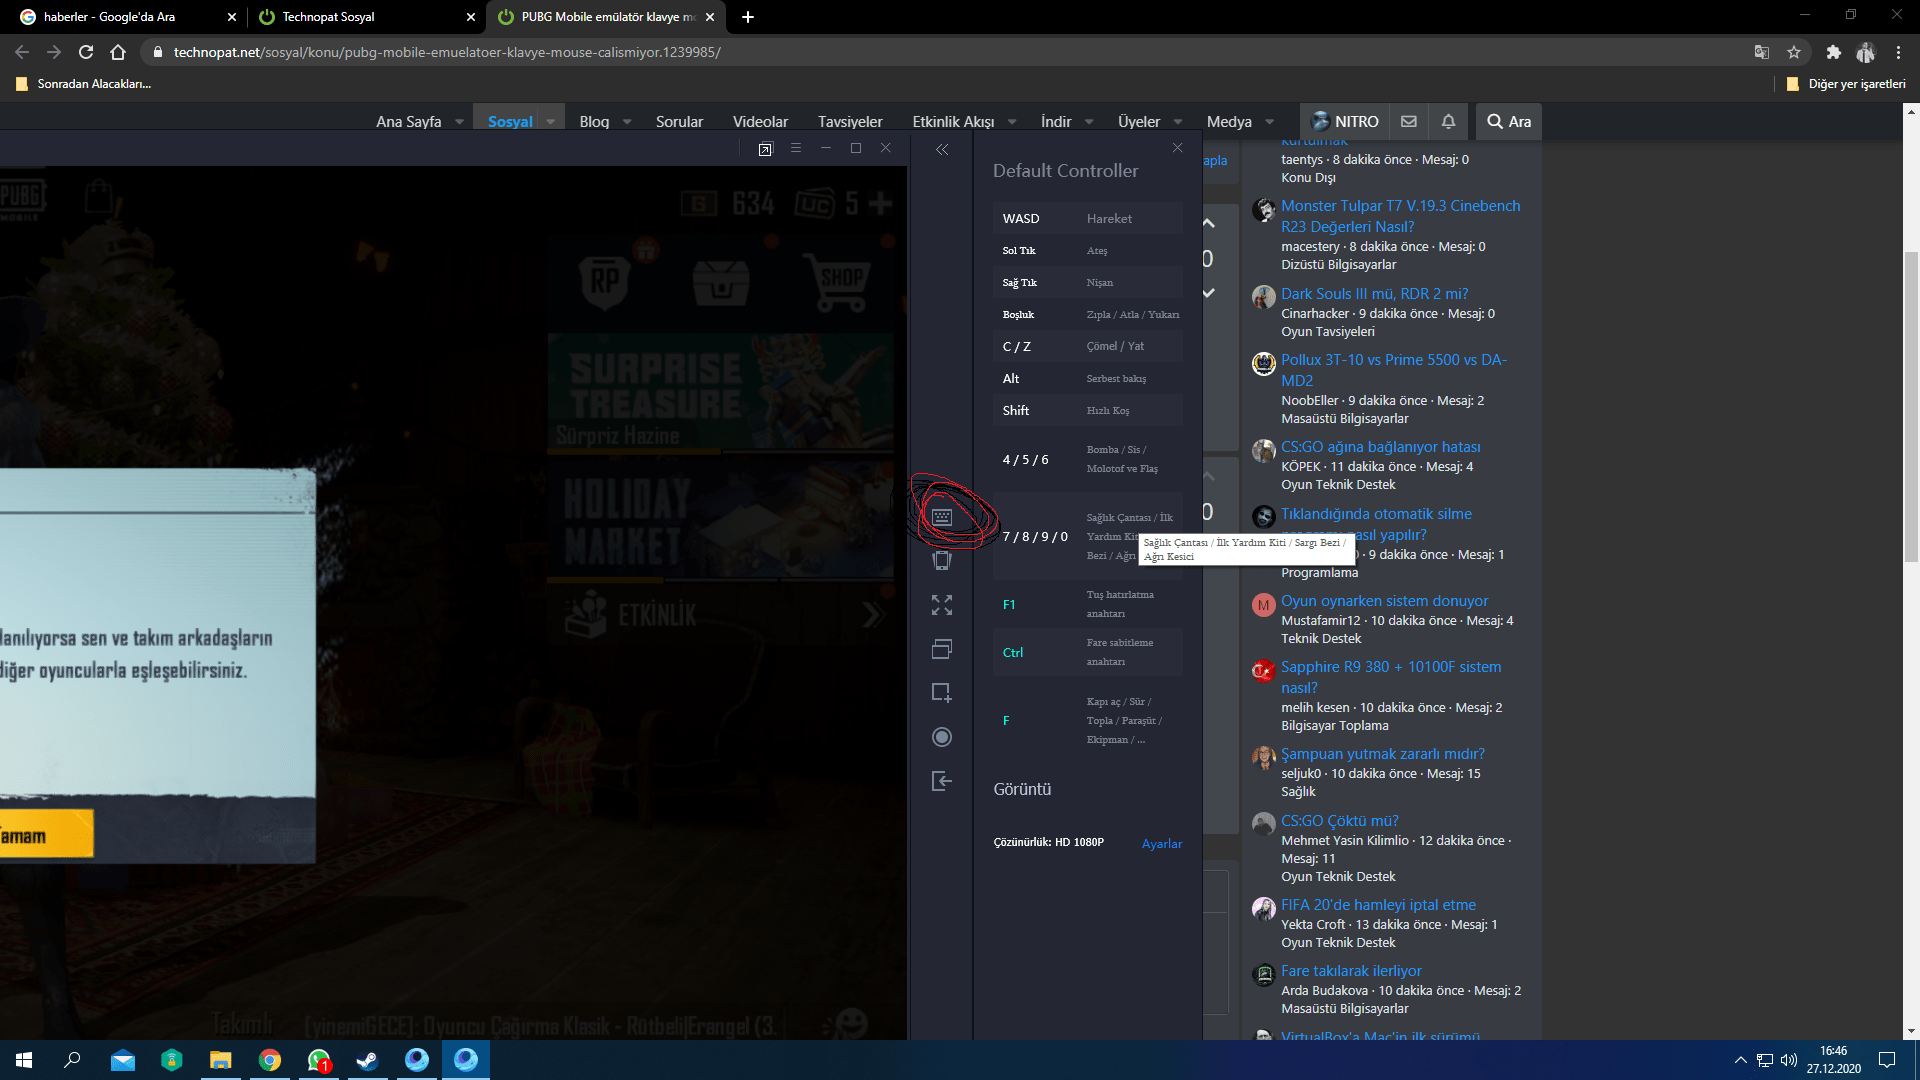Open the Sorular menu item
Image resolution: width=1920 pixels, height=1080 pixels.
point(679,122)
